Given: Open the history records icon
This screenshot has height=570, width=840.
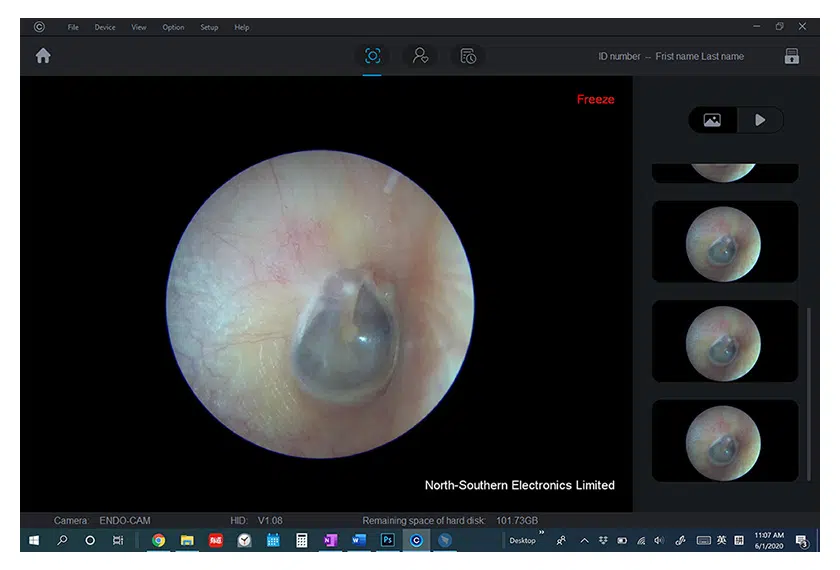Looking at the screenshot, I should click(467, 57).
